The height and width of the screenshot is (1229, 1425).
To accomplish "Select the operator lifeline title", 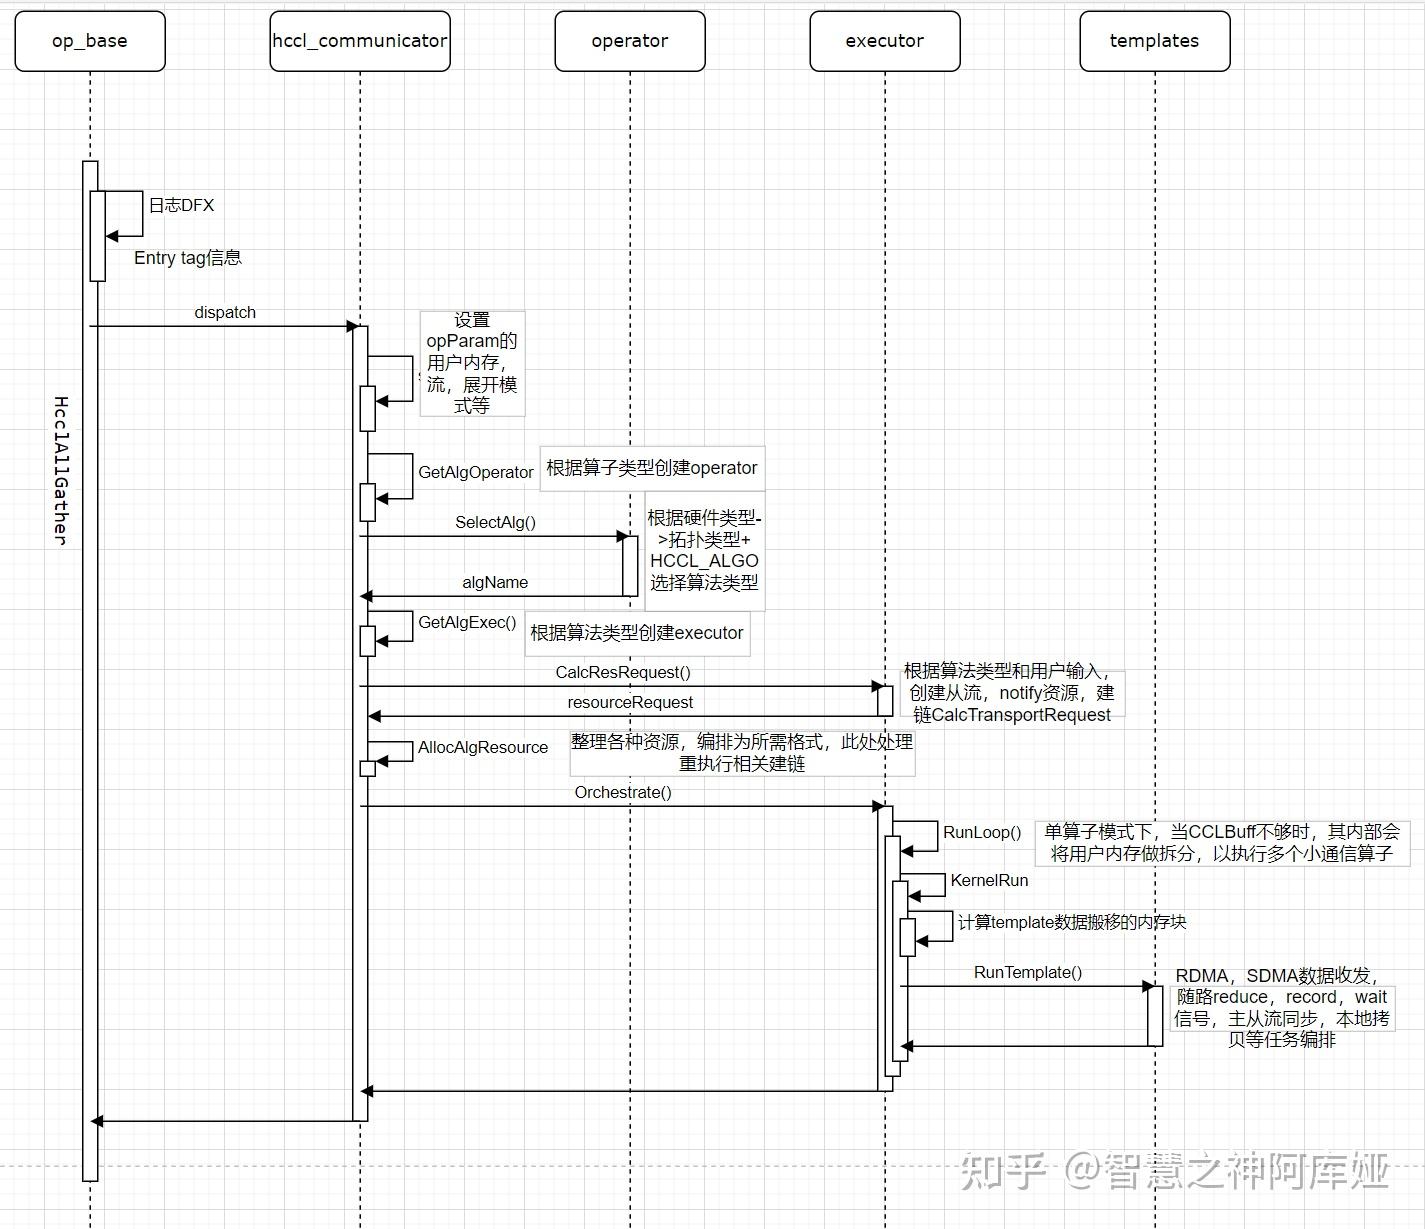I will point(629,41).
